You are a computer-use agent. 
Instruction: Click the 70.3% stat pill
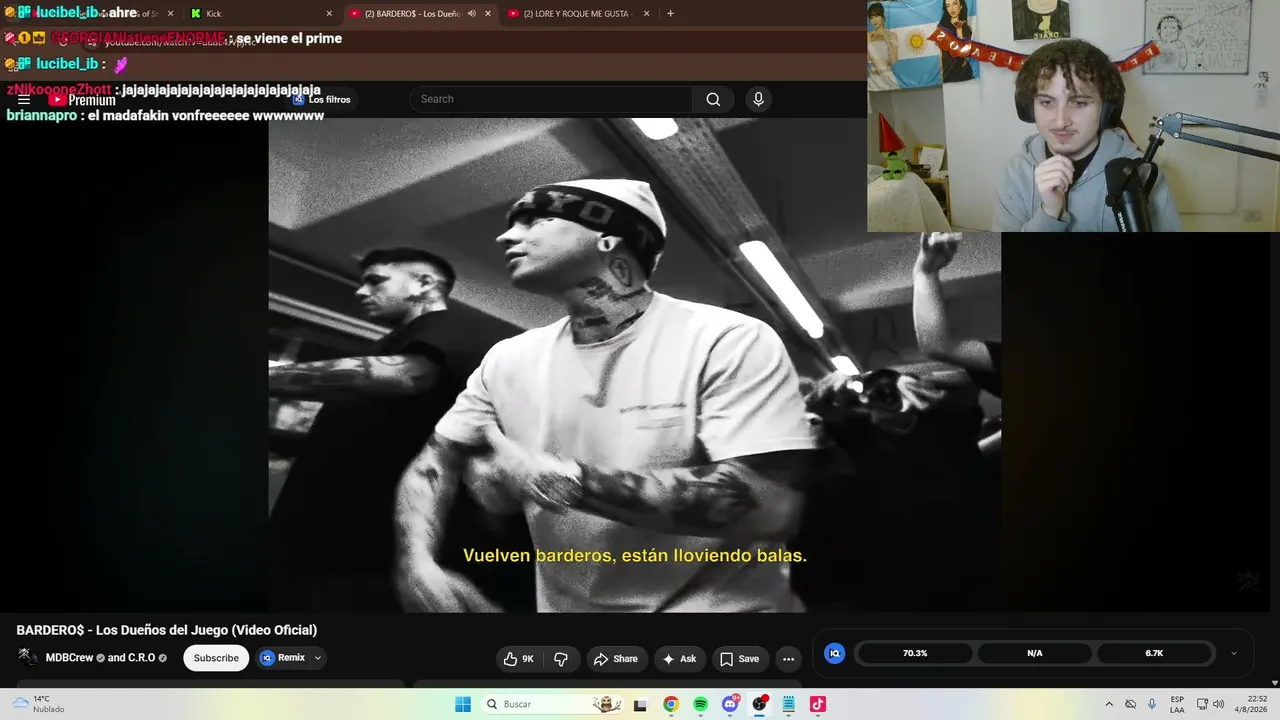tap(915, 653)
